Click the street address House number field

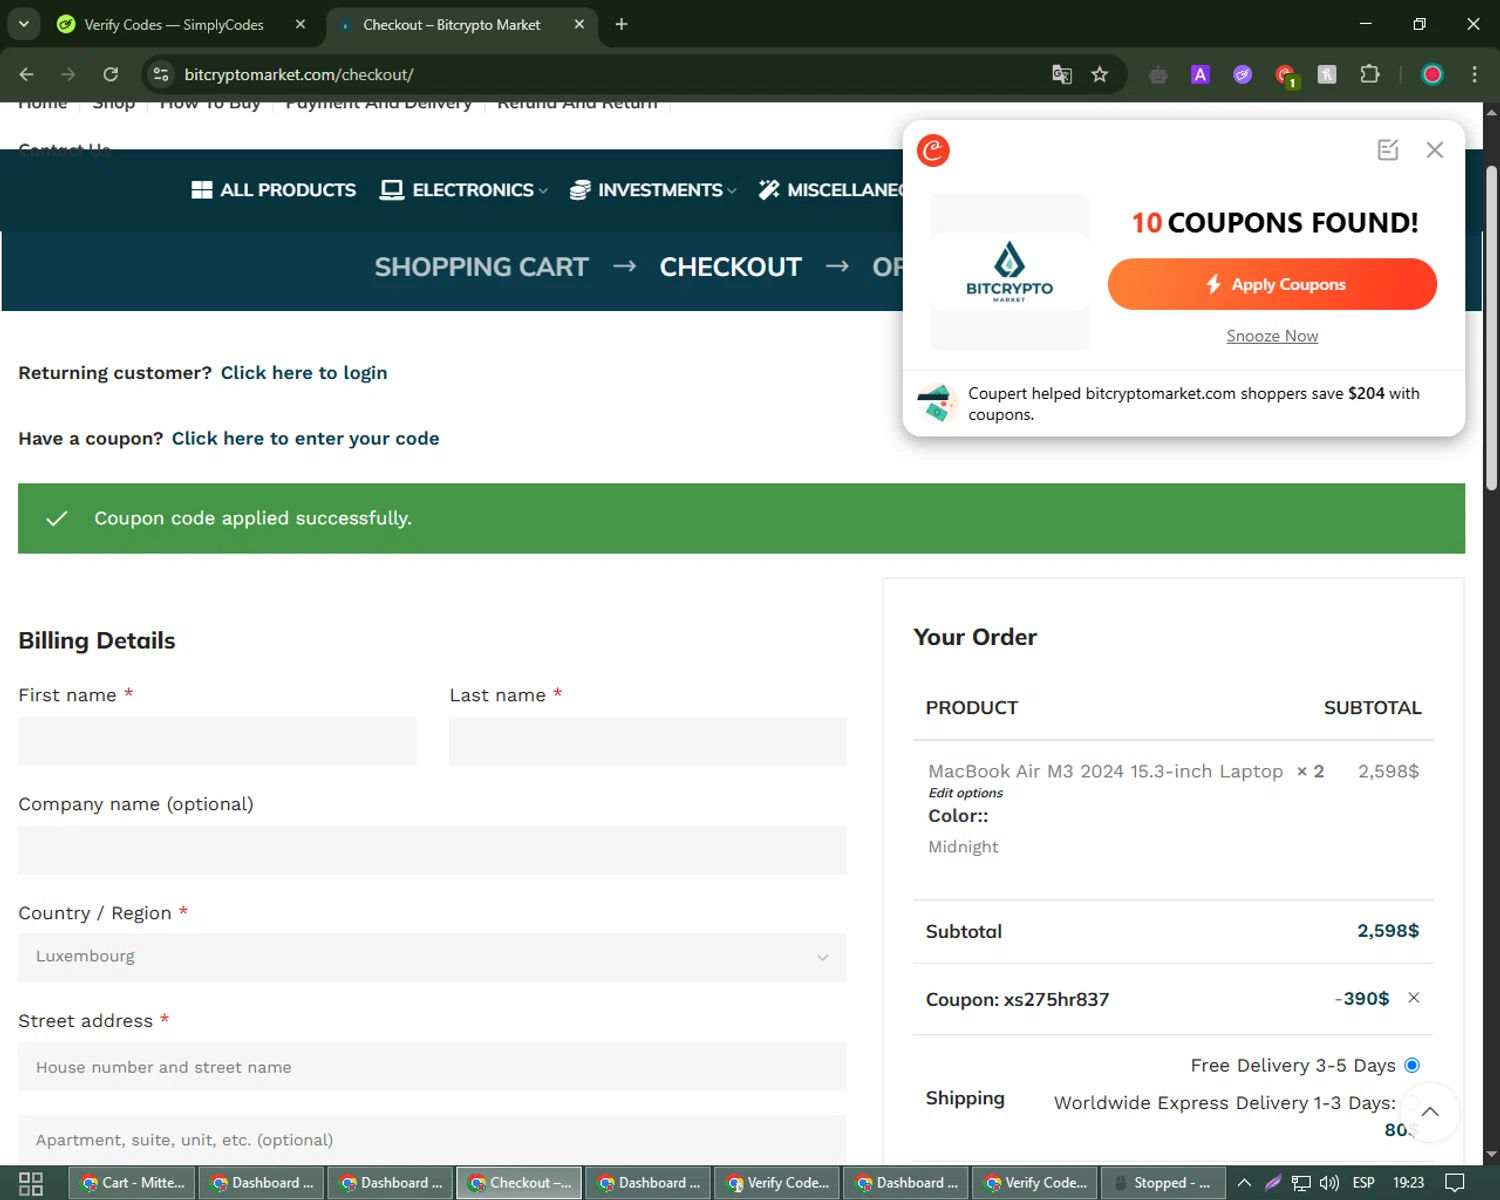point(432,1067)
